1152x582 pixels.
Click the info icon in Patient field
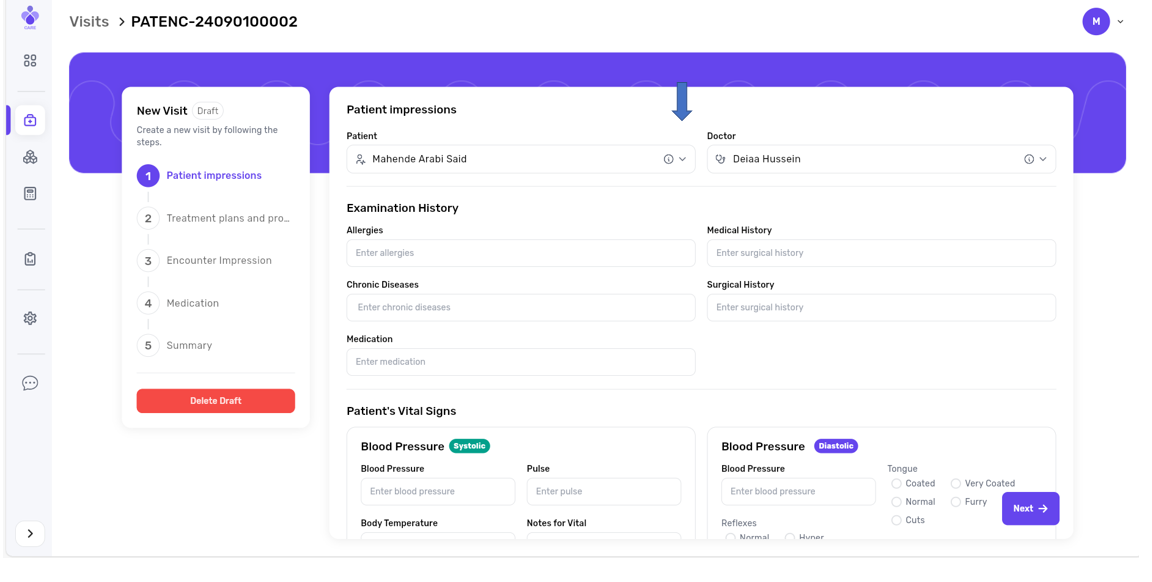point(668,159)
